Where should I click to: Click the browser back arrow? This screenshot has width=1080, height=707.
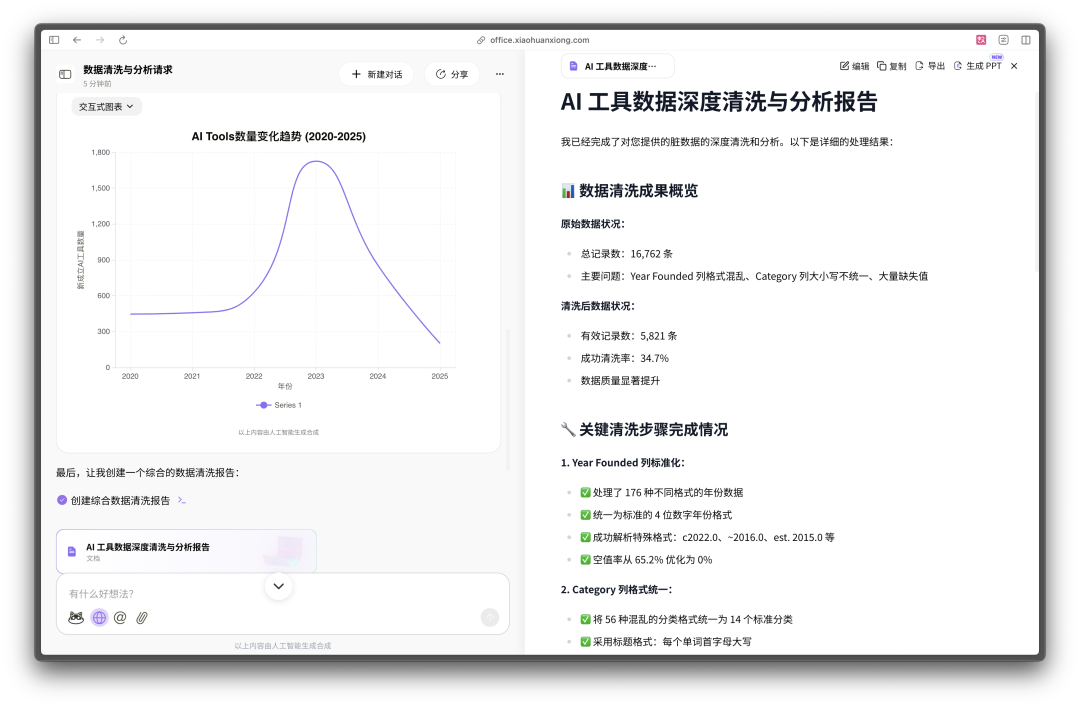point(77,40)
